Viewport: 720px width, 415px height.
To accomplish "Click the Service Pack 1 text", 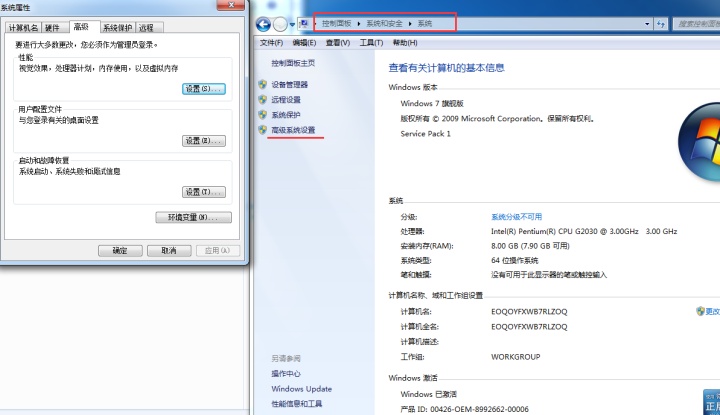I will click(425, 134).
